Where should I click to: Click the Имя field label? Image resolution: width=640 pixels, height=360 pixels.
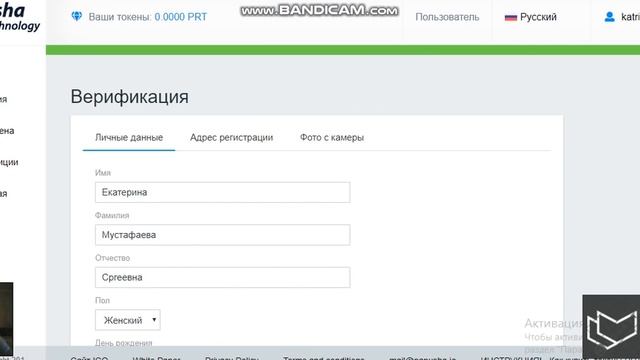pos(103,173)
